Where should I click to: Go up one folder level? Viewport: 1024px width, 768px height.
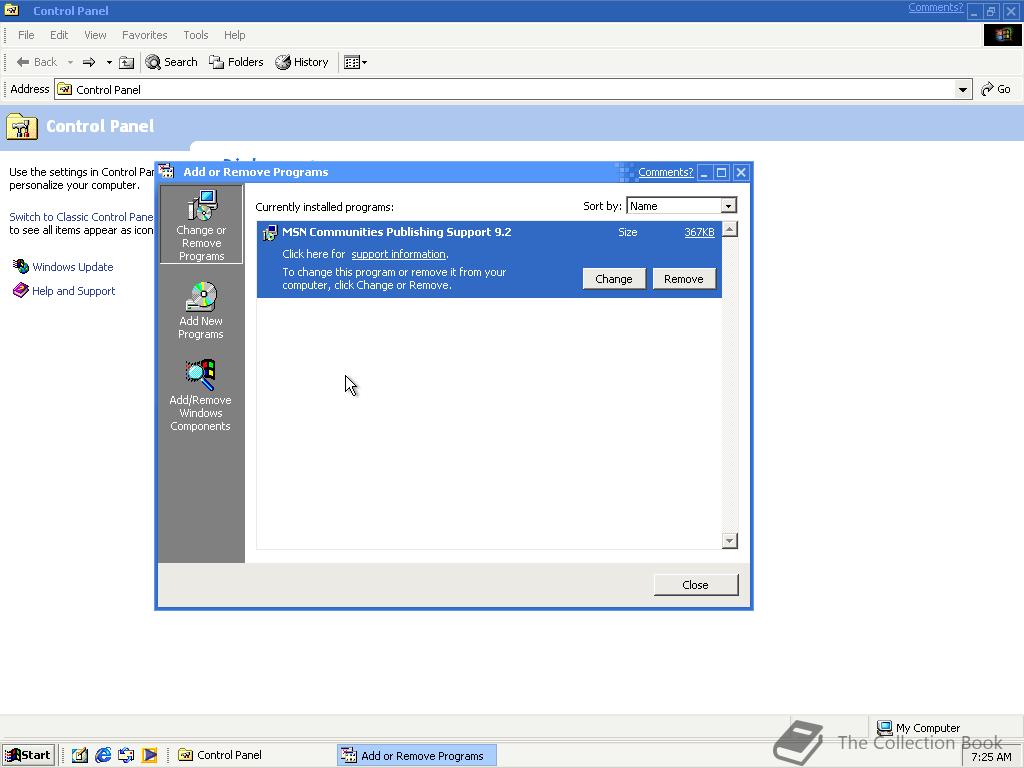[x=127, y=62]
